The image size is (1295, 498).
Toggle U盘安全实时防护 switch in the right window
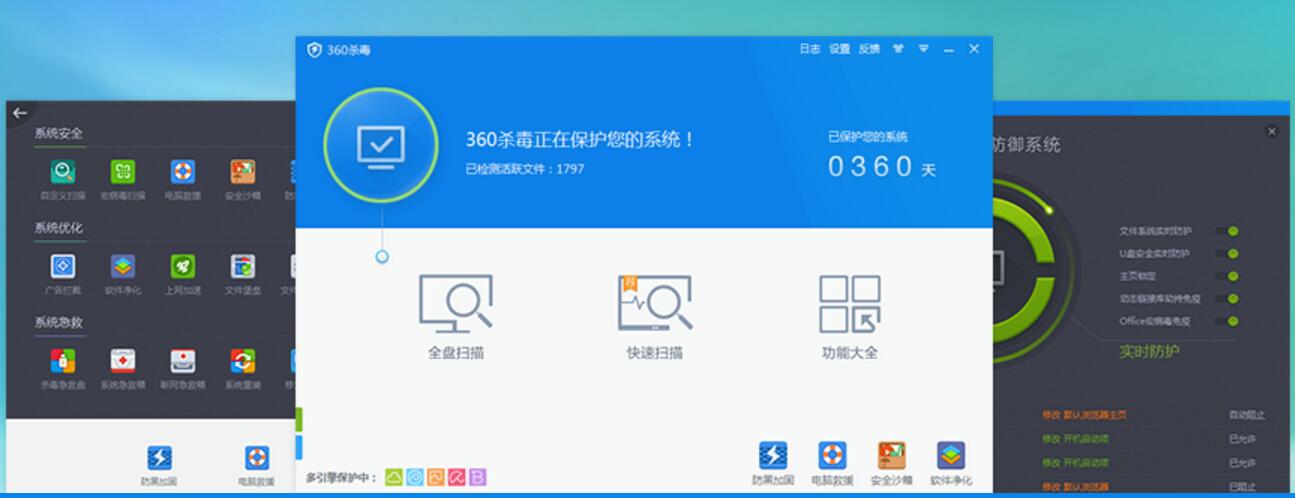click(x=1228, y=254)
